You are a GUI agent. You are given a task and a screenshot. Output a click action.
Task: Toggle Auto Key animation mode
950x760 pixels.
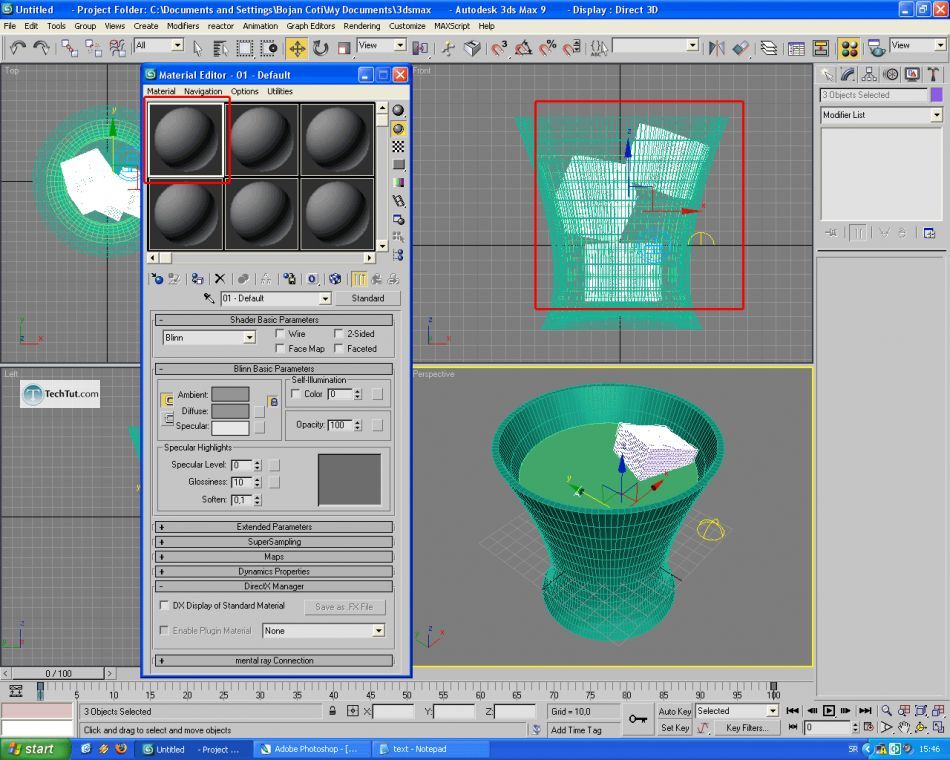click(x=674, y=711)
